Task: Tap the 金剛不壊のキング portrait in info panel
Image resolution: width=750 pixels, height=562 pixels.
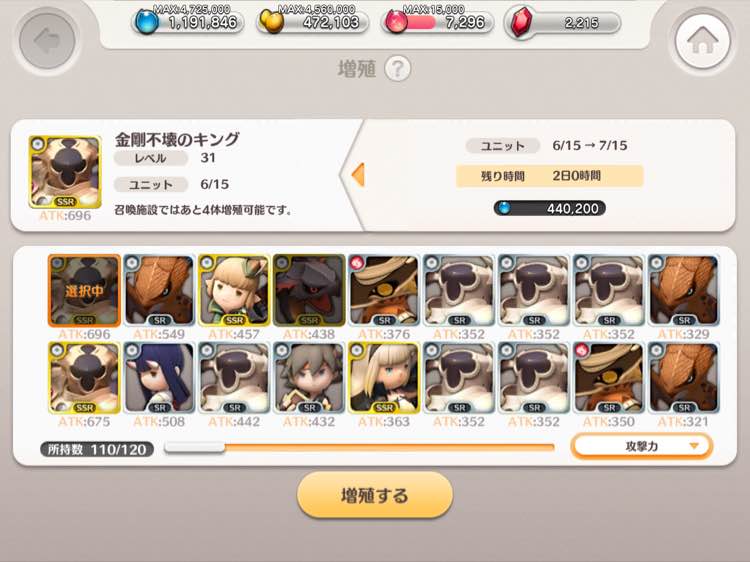Action: 65,172
